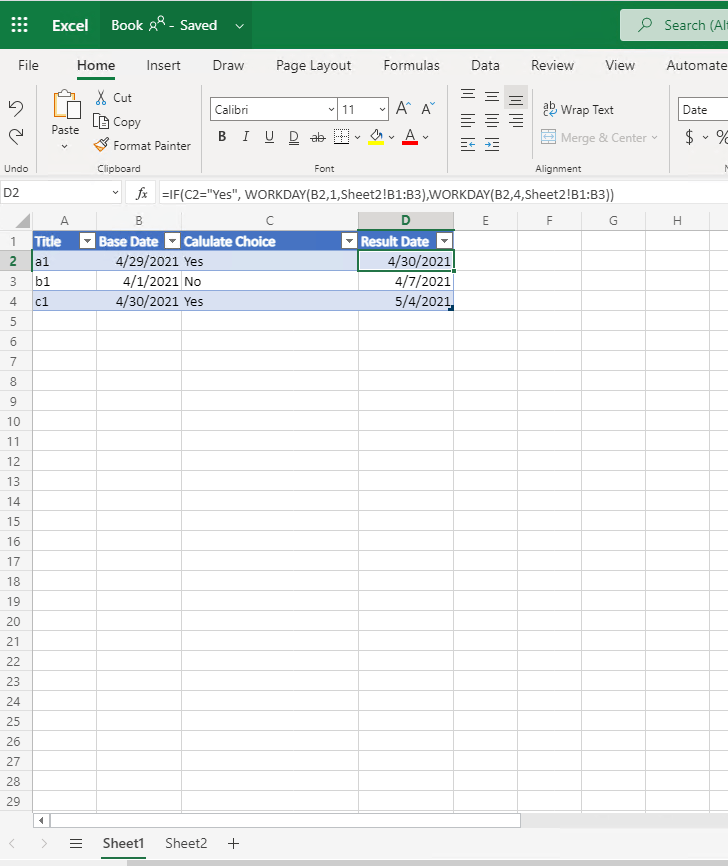Apply yellow fill color bucket
The height and width of the screenshot is (866, 728).
point(376,136)
